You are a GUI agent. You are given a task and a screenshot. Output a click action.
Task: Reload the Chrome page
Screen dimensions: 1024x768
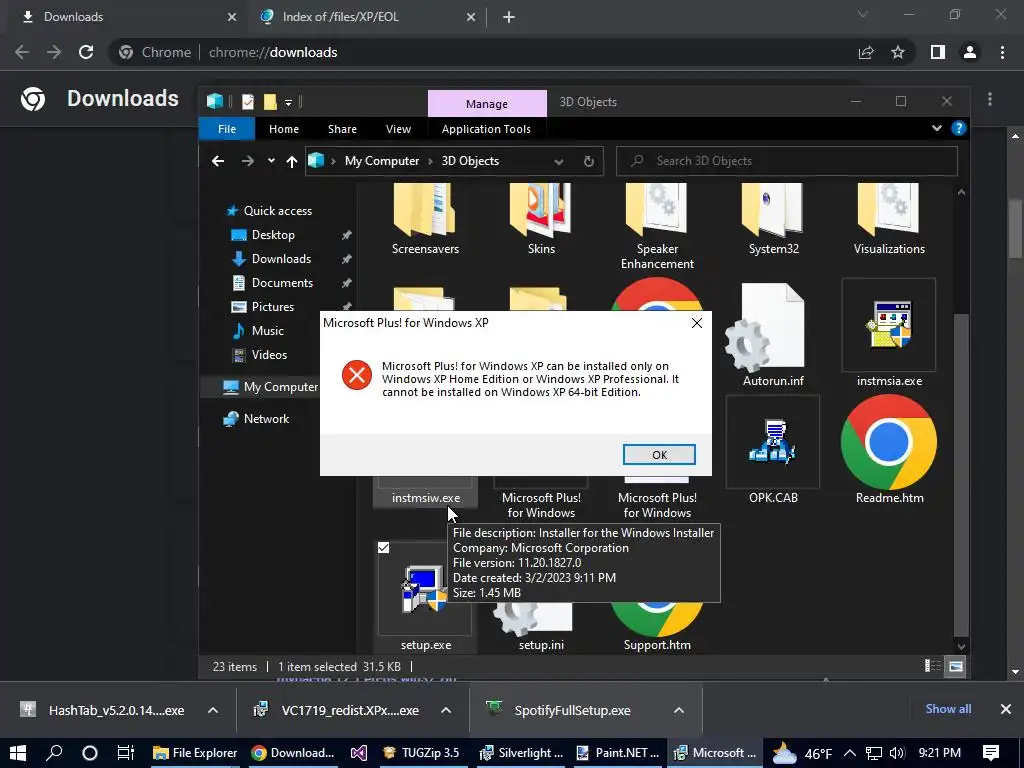click(x=86, y=52)
